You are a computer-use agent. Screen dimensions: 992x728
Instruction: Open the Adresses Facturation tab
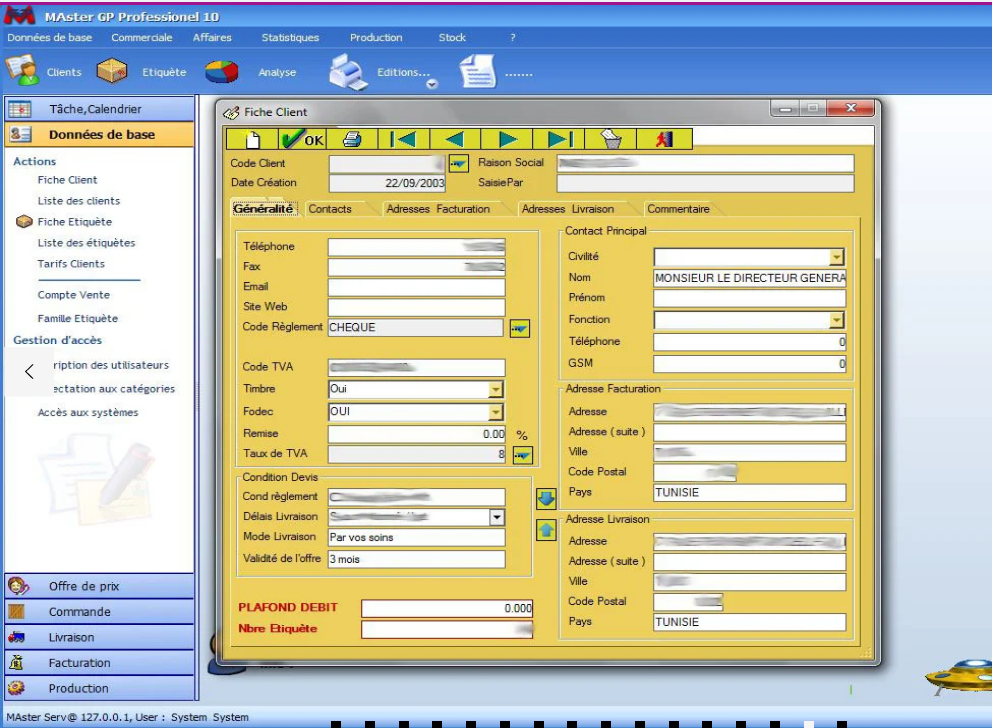pos(438,209)
